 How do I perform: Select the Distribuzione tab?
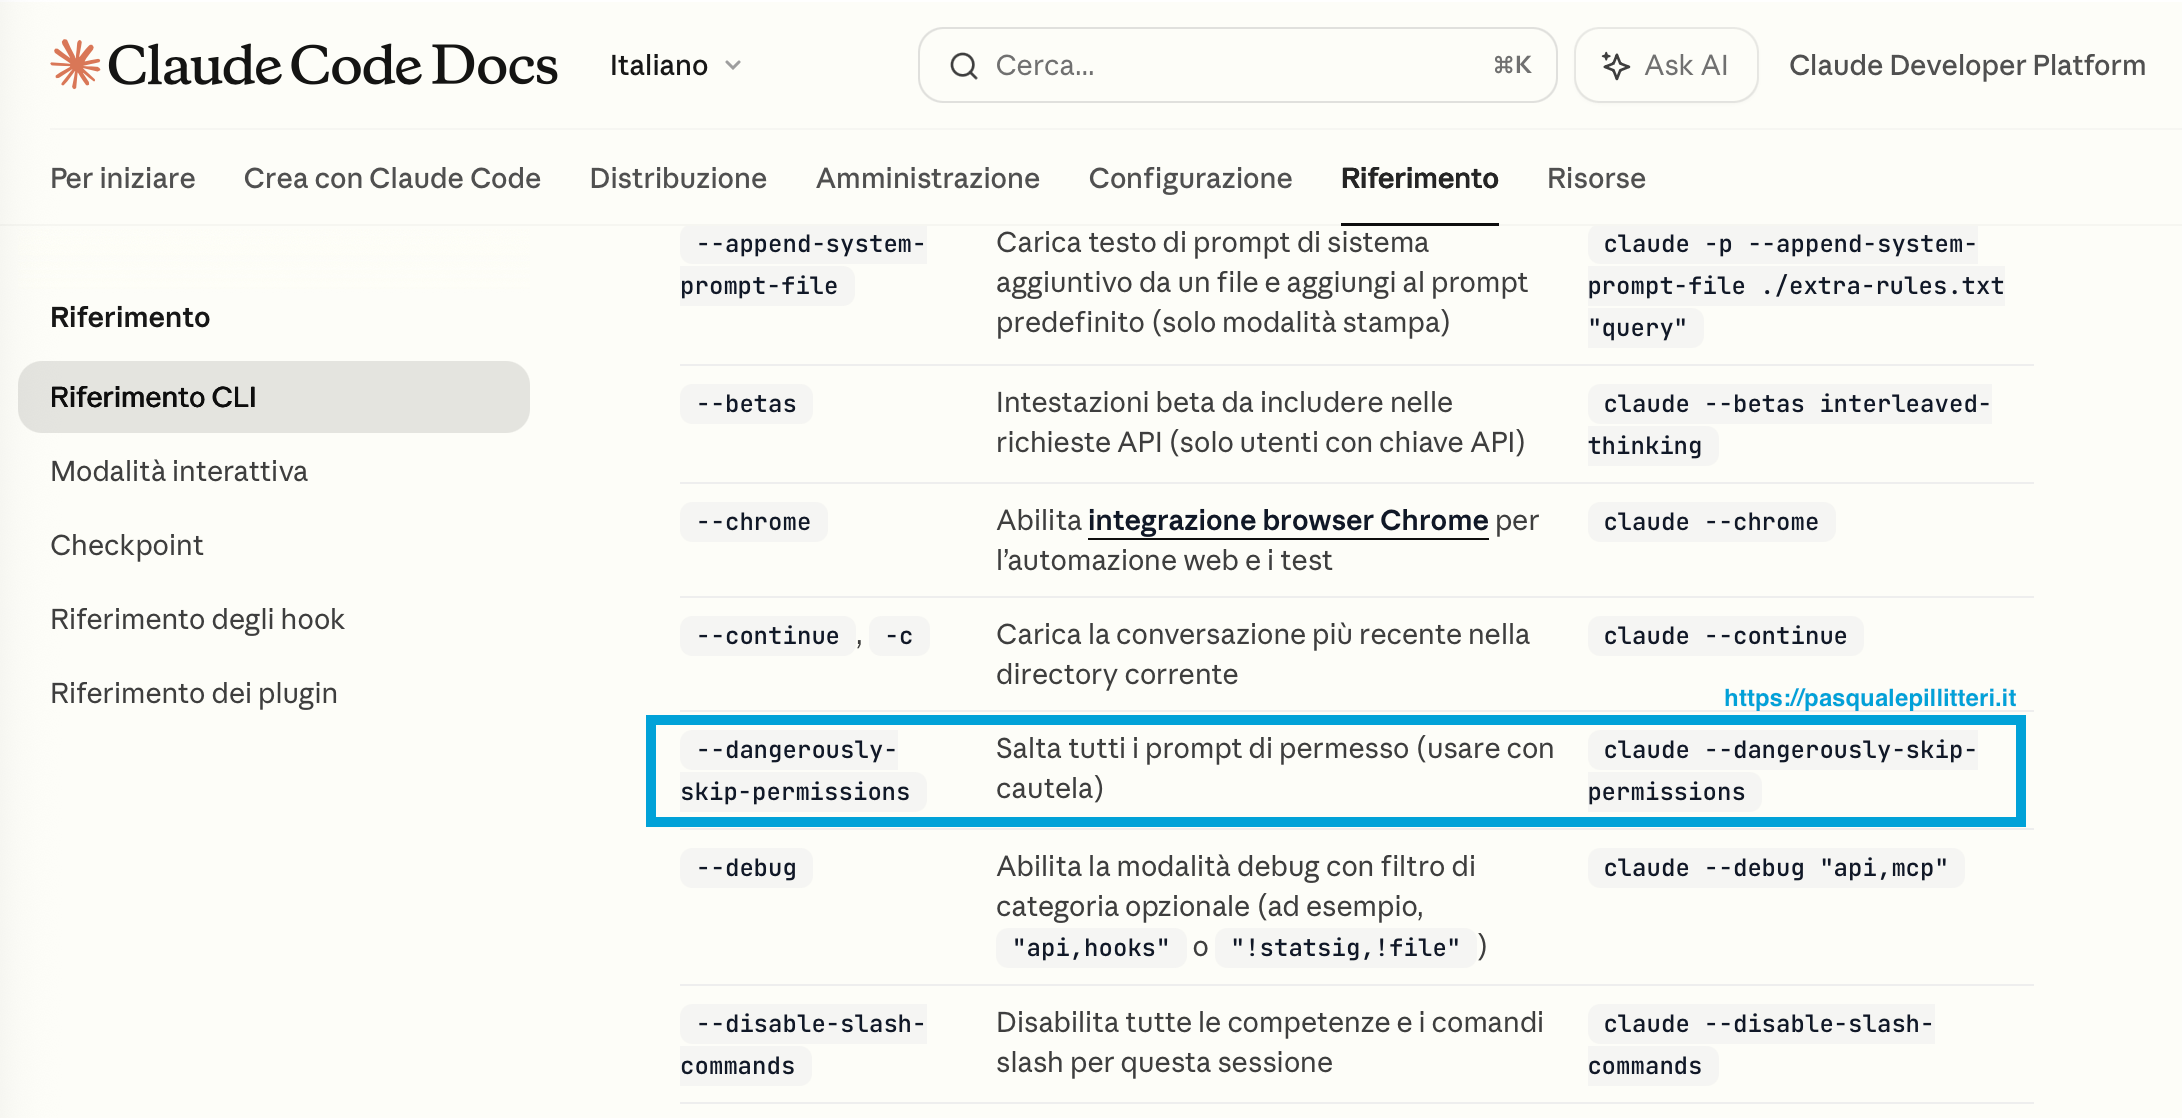(x=678, y=178)
